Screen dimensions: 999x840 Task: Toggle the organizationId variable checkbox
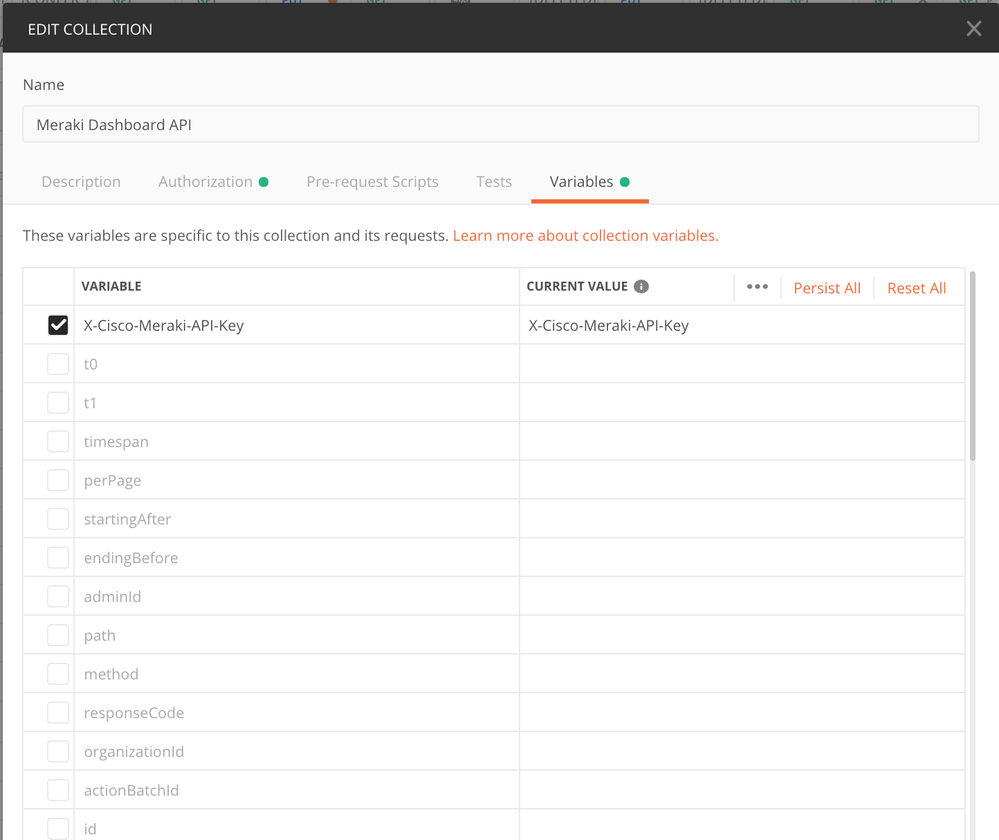point(58,751)
